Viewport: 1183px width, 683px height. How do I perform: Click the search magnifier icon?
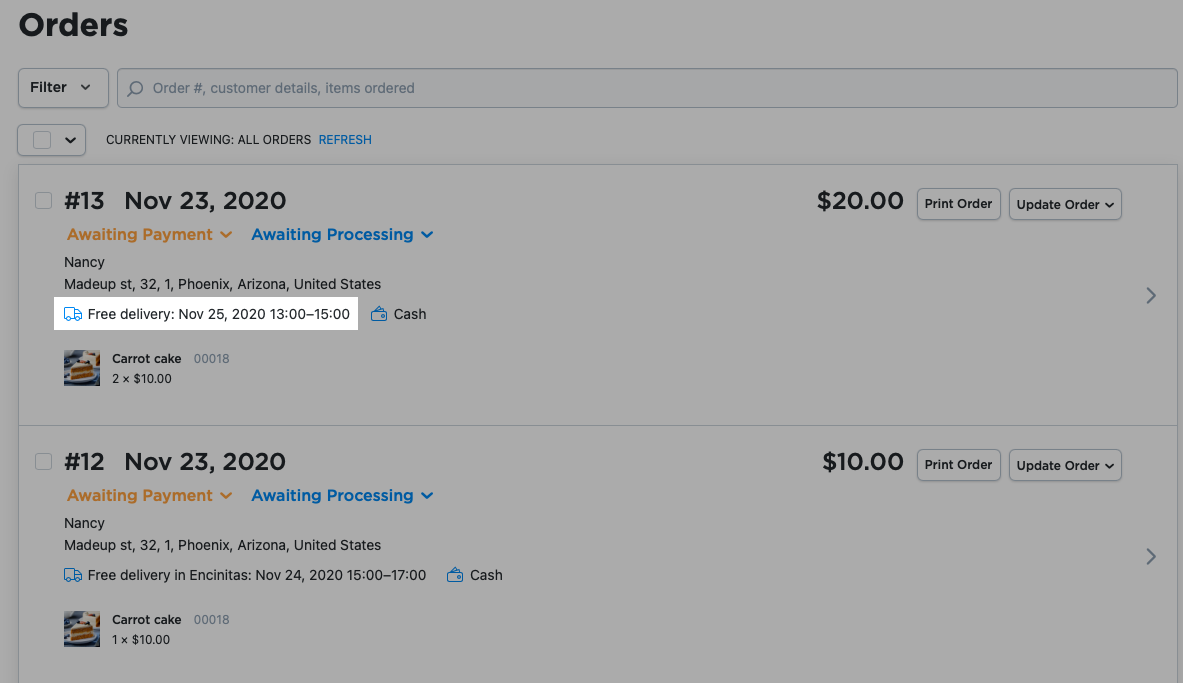(x=136, y=88)
